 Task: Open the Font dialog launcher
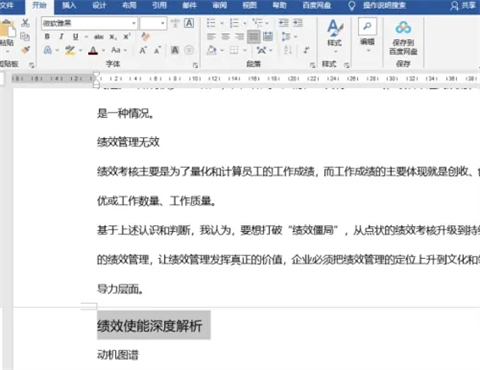[195, 65]
